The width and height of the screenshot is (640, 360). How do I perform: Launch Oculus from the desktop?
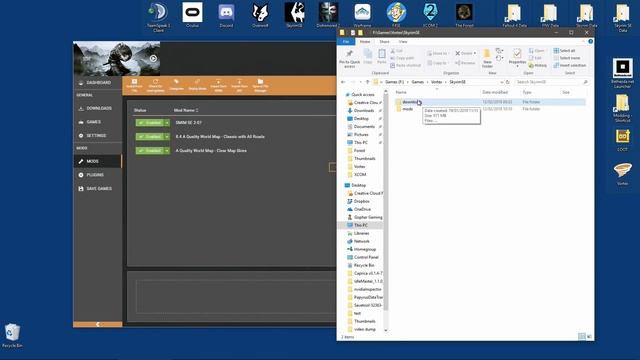click(192, 15)
